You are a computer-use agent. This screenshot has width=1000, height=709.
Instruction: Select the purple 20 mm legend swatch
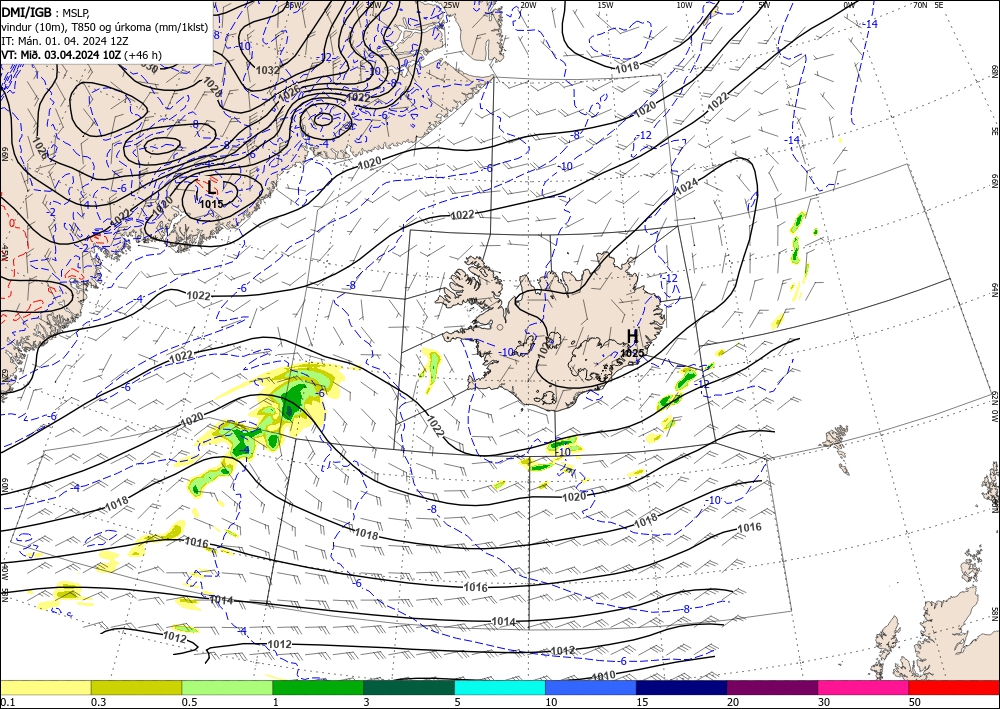tap(772, 687)
